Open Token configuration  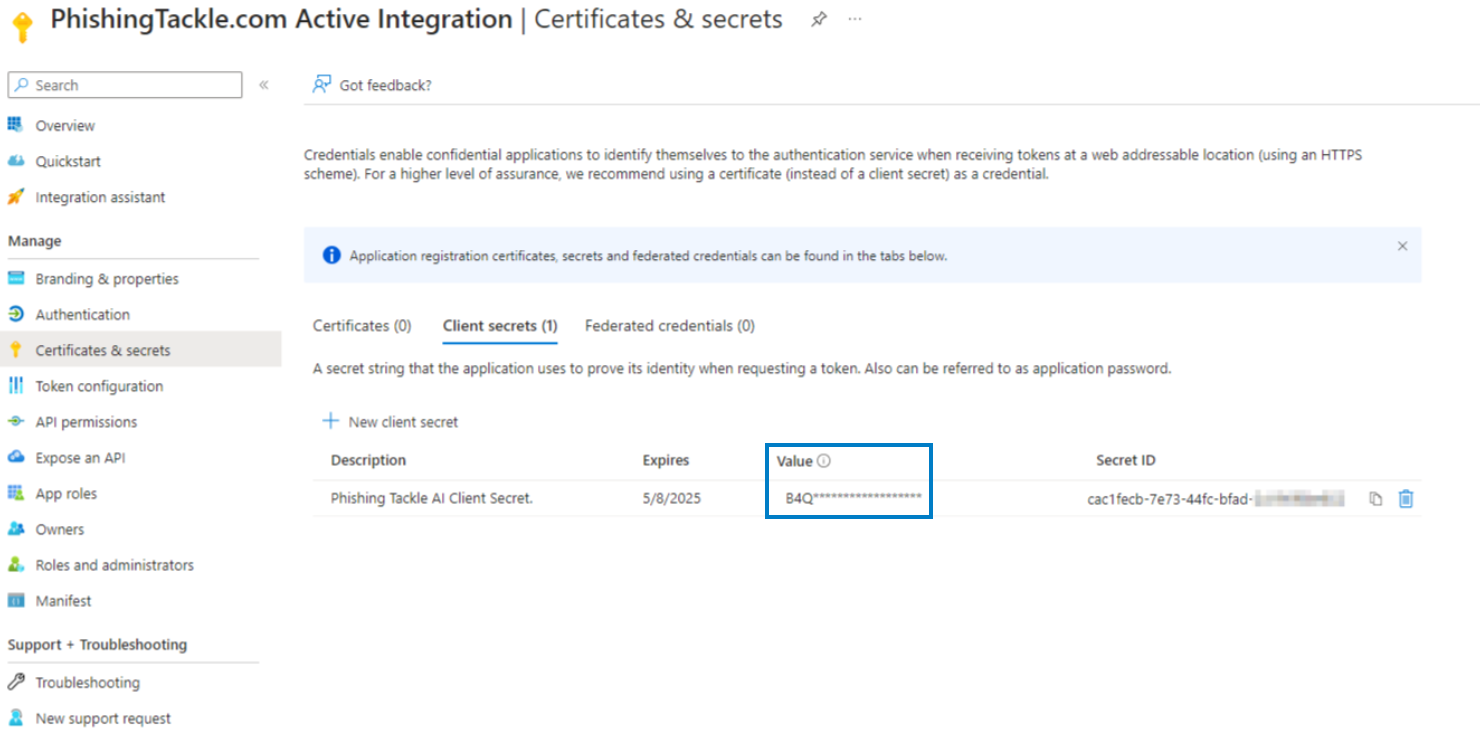pyautogui.click(x=99, y=386)
